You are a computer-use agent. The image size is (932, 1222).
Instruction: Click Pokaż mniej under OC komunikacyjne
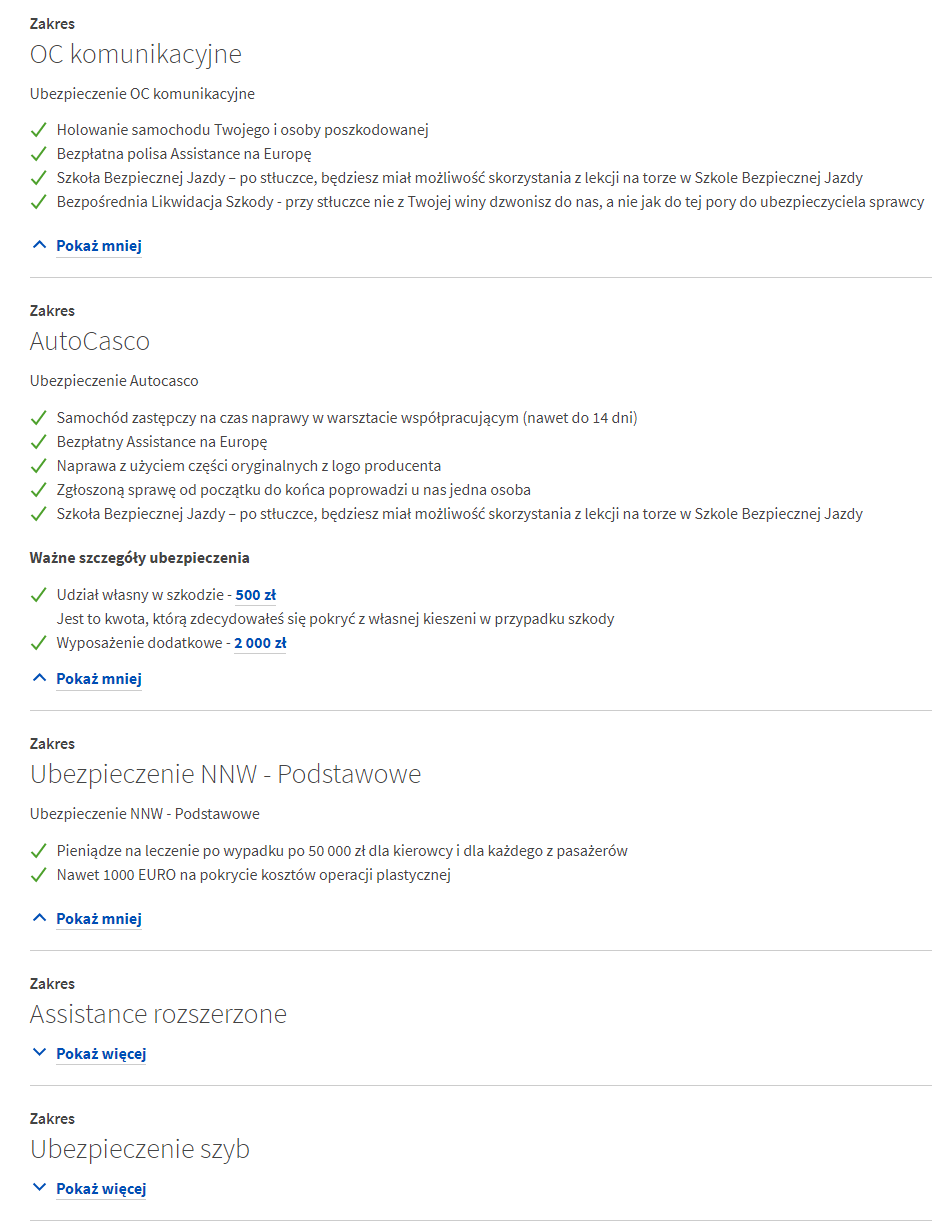click(99, 245)
